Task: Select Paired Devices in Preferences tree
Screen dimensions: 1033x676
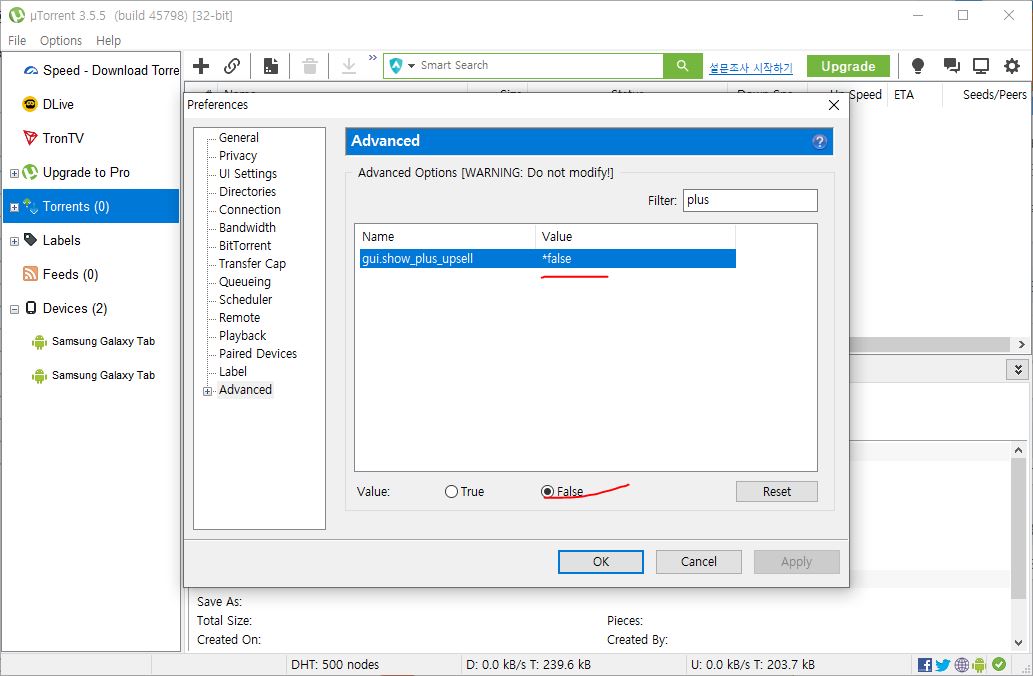Action: [x=258, y=354]
